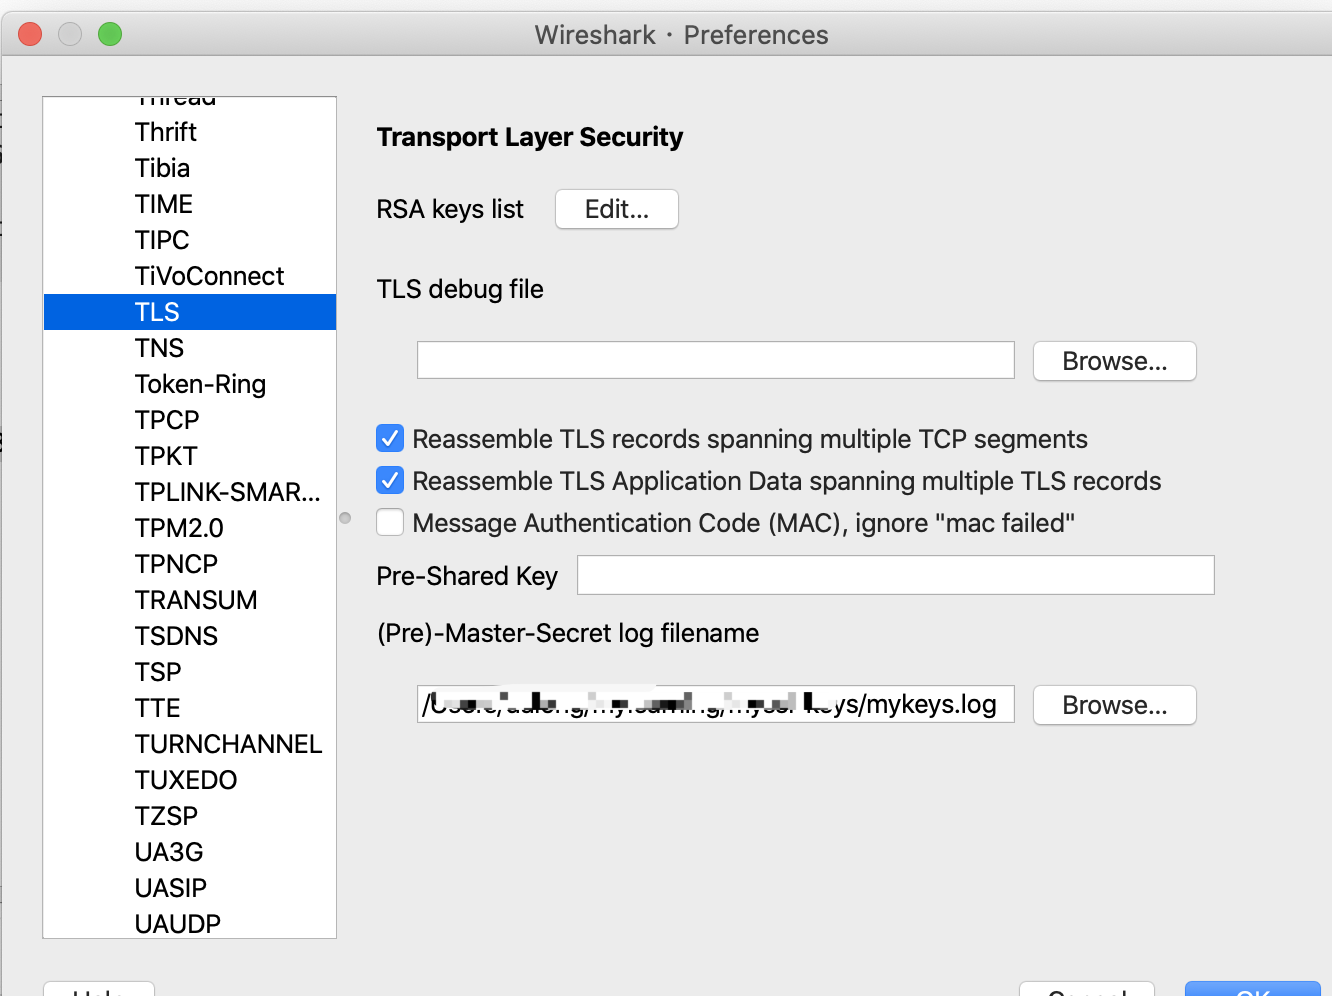The width and height of the screenshot is (1332, 996).
Task: Select UAUDP protocol entry
Action: coord(190,922)
